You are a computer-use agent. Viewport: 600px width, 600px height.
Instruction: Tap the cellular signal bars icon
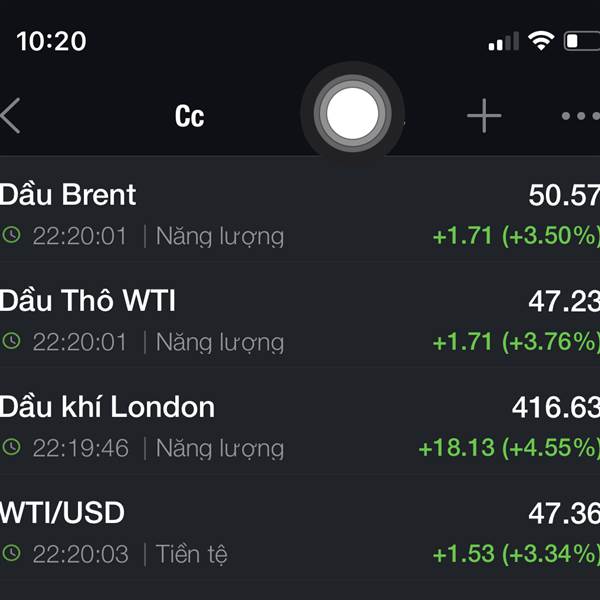coord(504,41)
